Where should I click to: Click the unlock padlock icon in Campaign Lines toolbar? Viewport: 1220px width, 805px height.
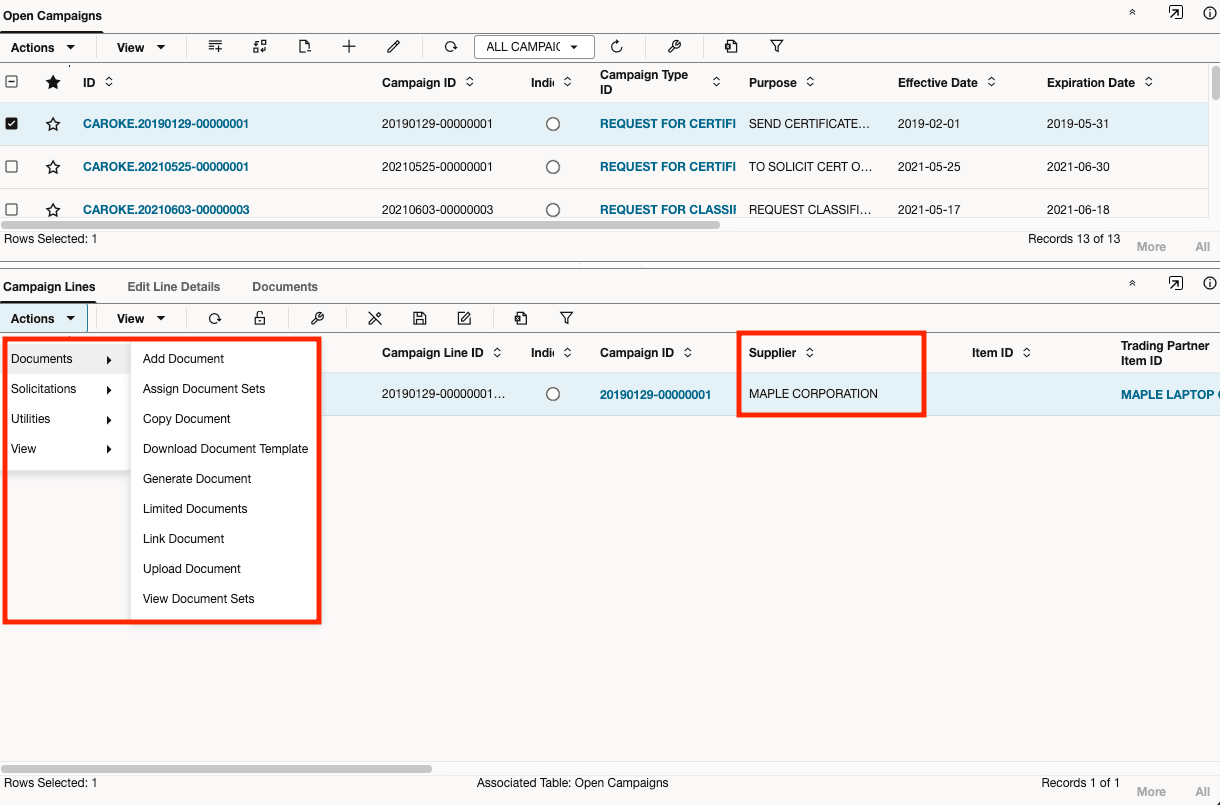tap(260, 319)
